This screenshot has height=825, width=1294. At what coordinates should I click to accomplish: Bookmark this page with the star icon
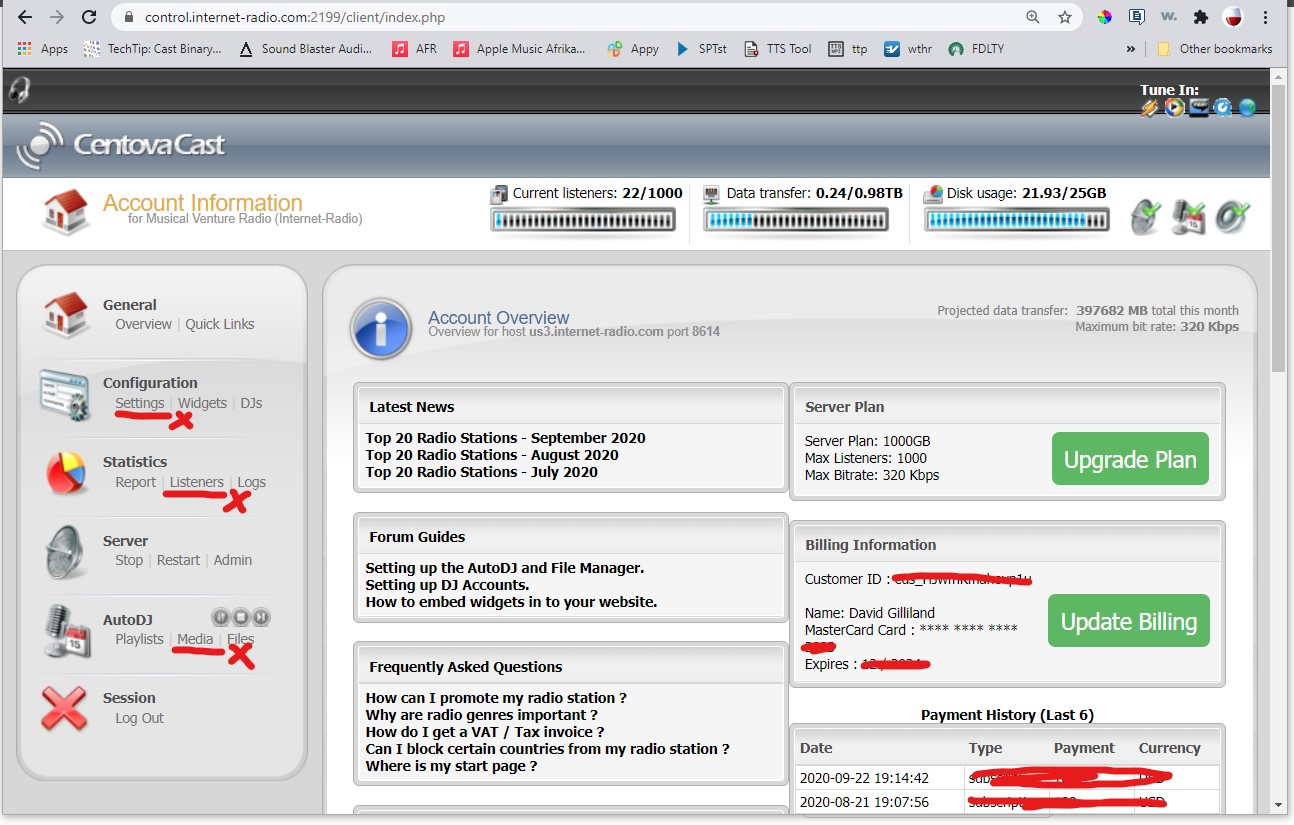(1065, 17)
